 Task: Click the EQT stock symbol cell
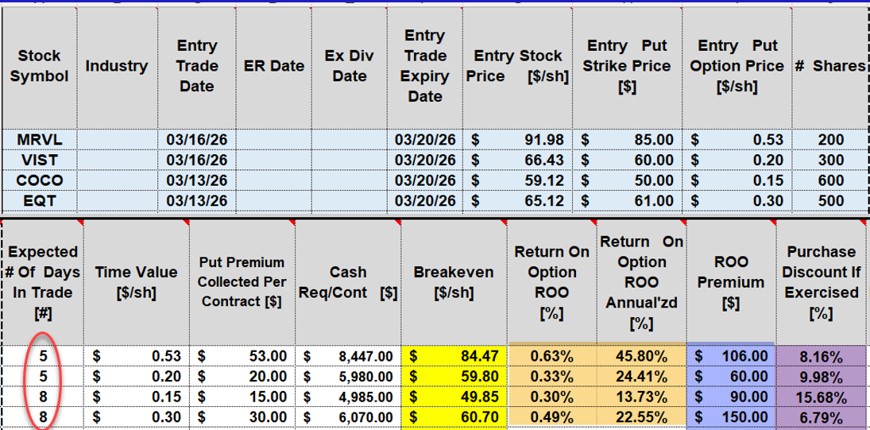point(42,202)
